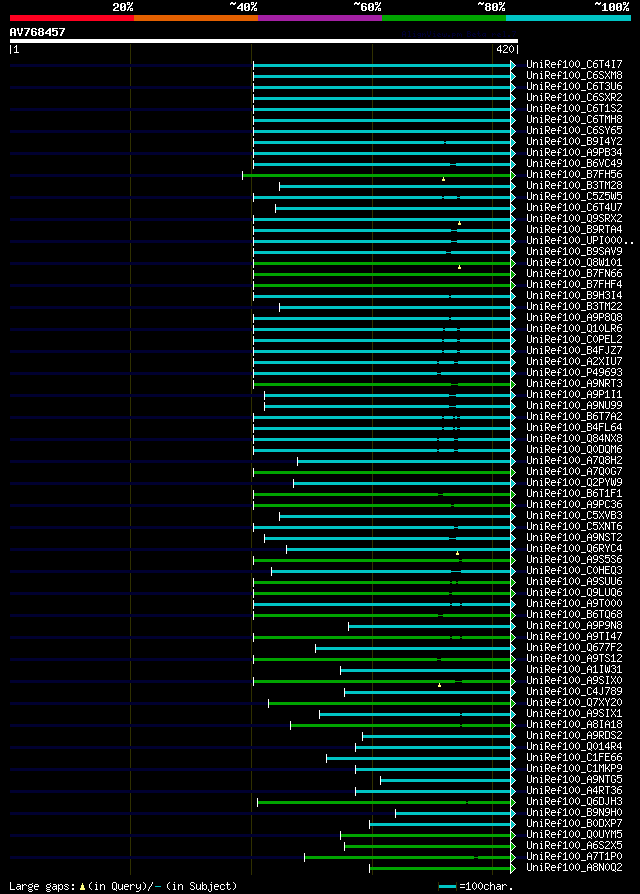Screen dimensions: 640x894
Task: Click the 'Large gaps:' legend text
Action: (x=42, y=886)
